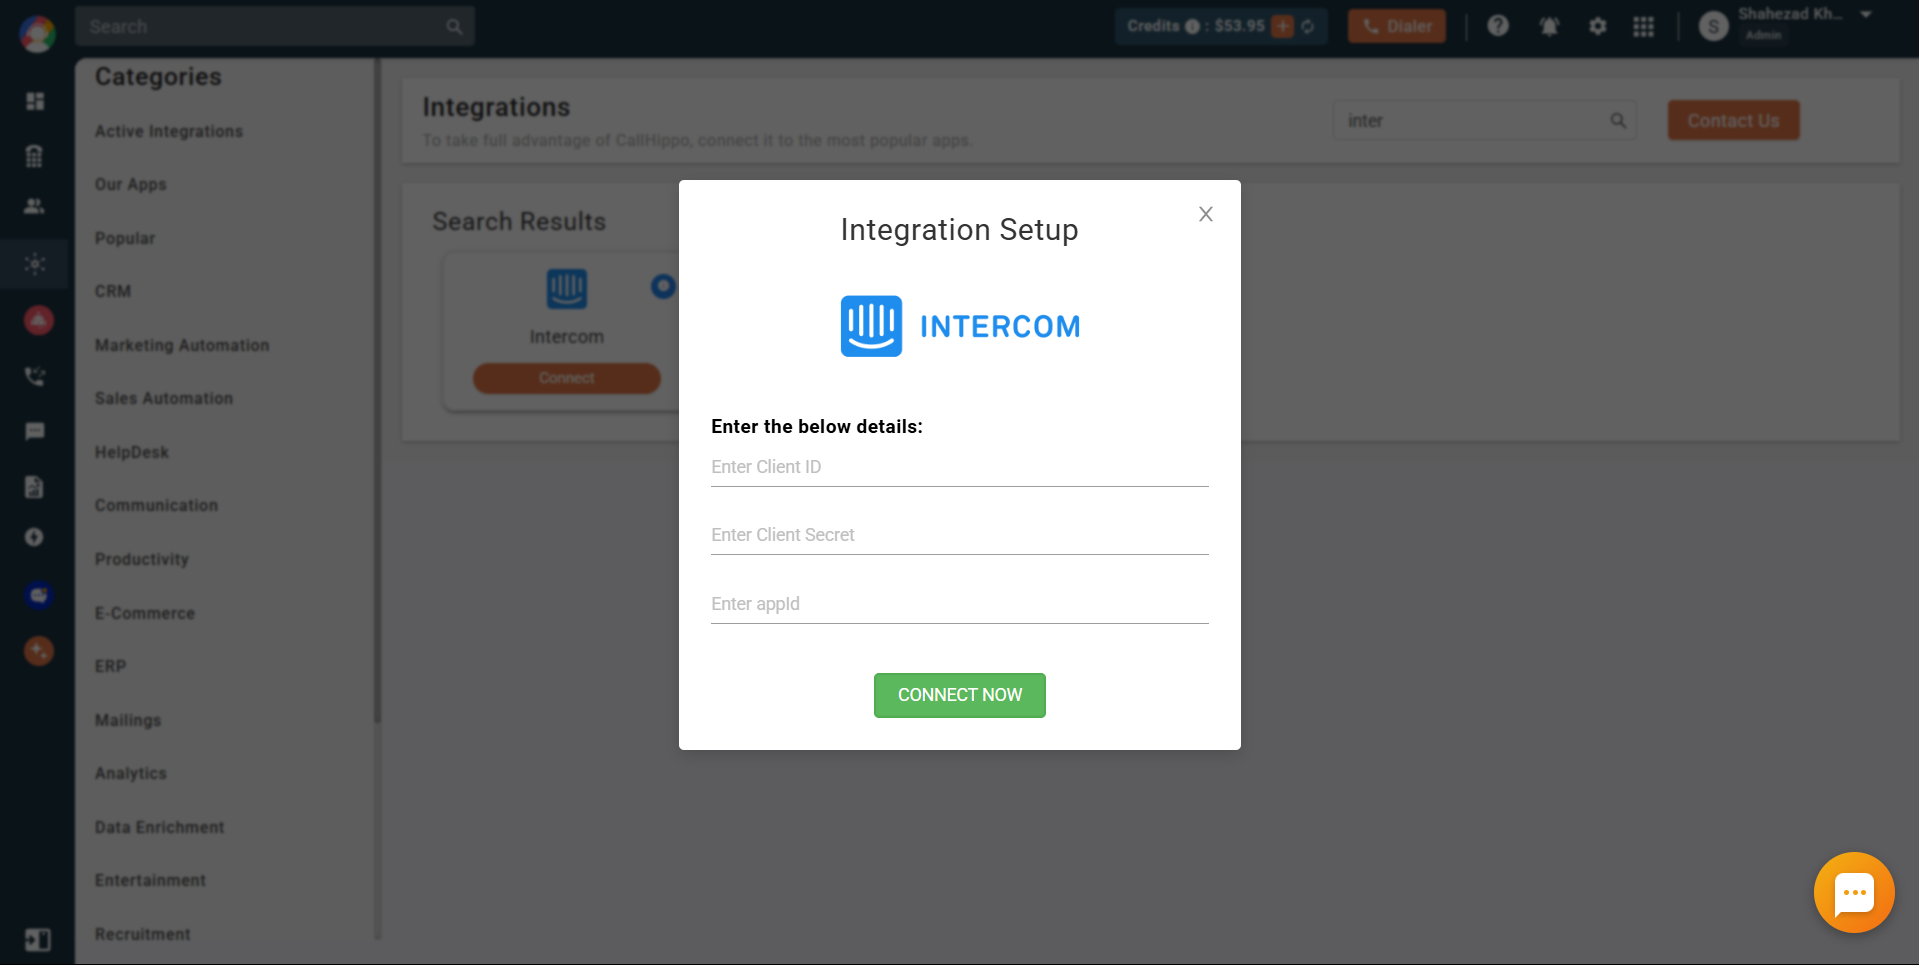Refresh the credits balance
Image resolution: width=1919 pixels, height=965 pixels.
1308,26
